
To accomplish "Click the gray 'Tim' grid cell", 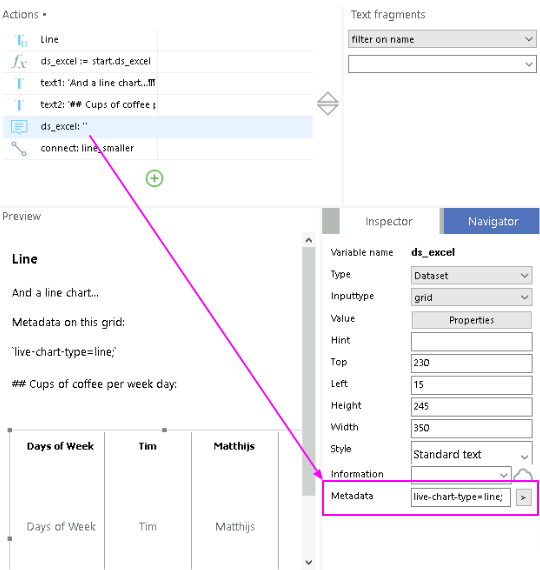I will coord(148,527).
